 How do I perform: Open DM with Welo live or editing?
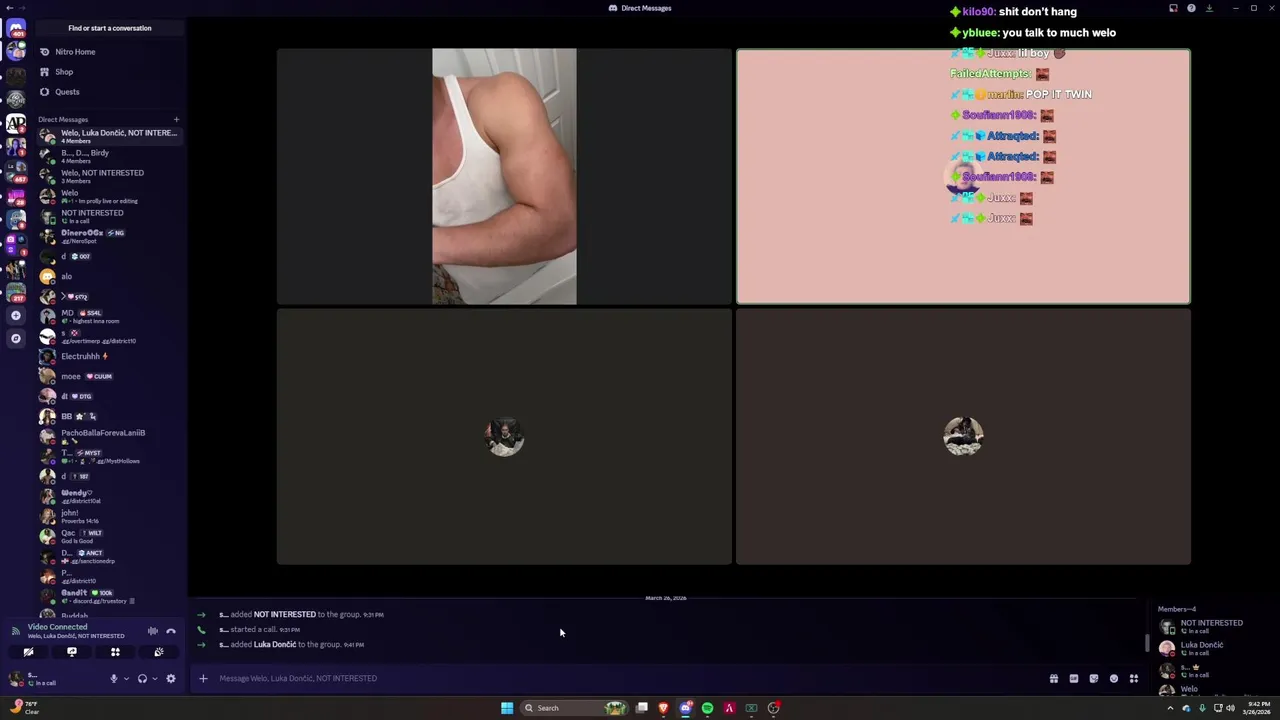click(x=110, y=196)
